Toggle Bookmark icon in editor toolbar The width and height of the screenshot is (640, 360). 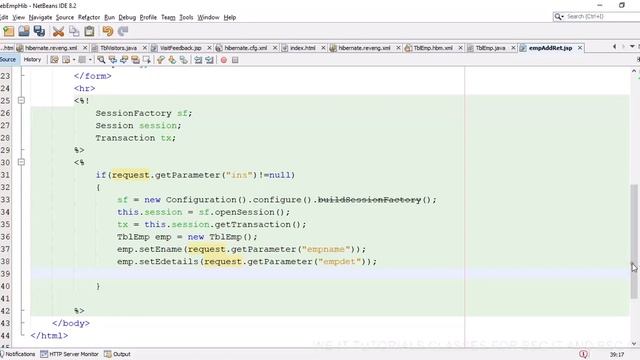pos(184,60)
